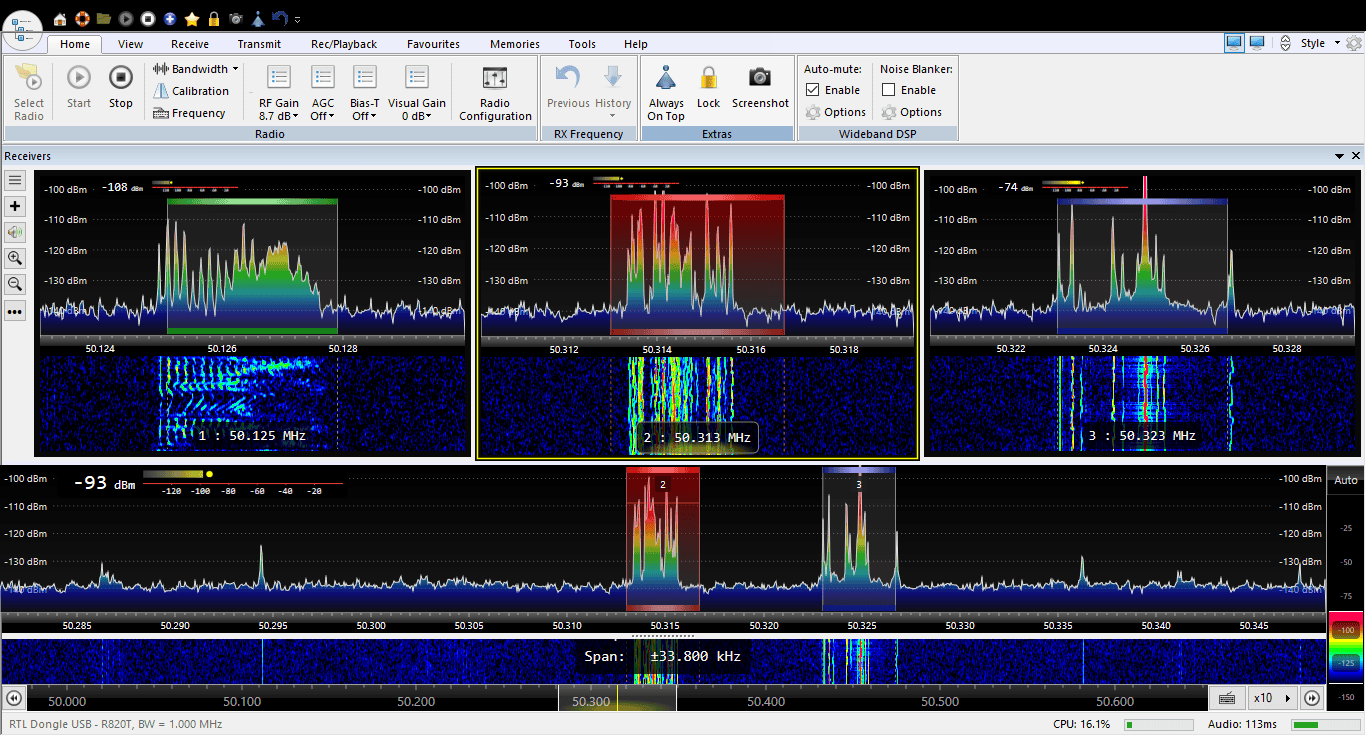1366x736 pixels.
Task: Switch to the Receive tab
Action: pyautogui.click(x=189, y=43)
